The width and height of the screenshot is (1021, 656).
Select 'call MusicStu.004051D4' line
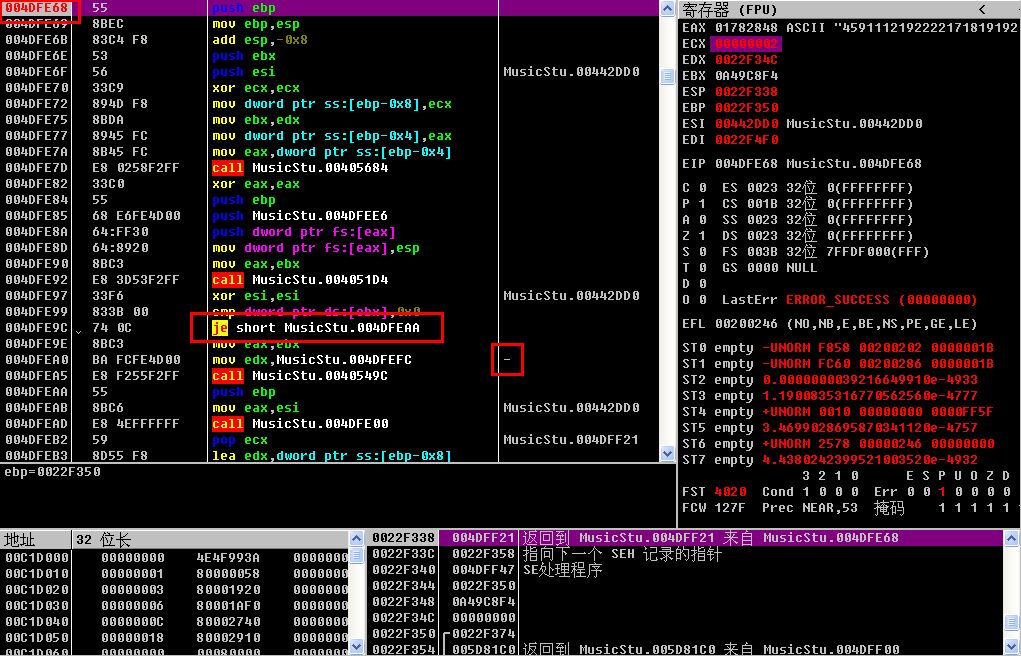(300, 280)
